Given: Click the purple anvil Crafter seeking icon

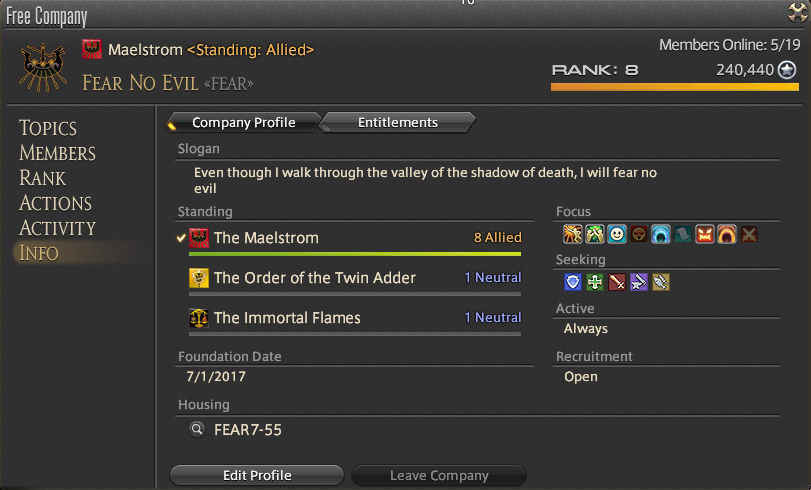Looking at the screenshot, I should tap(639, 282).
